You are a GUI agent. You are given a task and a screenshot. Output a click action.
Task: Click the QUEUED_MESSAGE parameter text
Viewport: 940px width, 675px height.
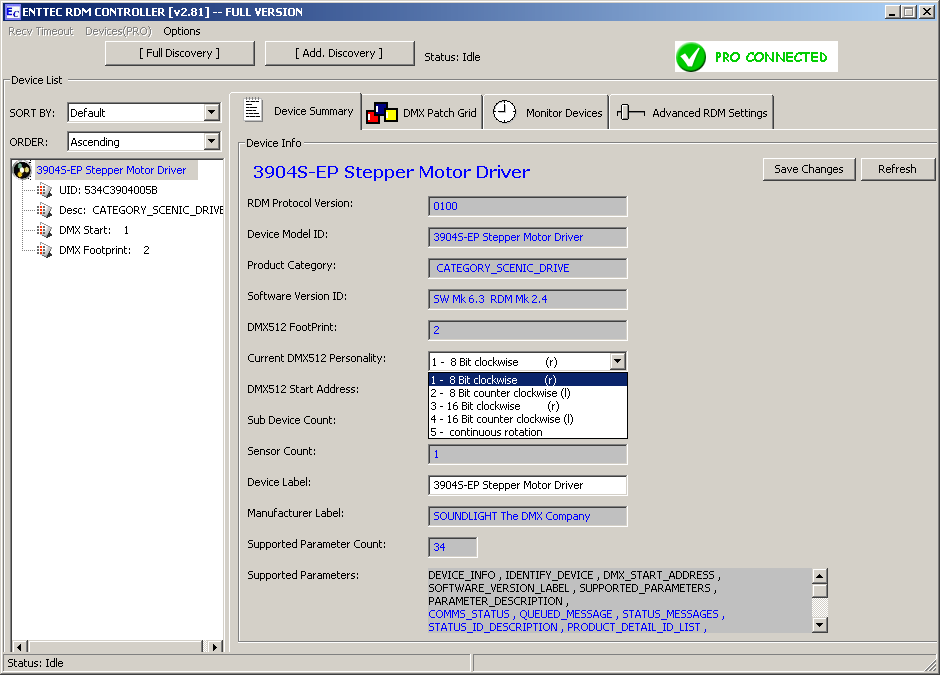tap(565, 614)
